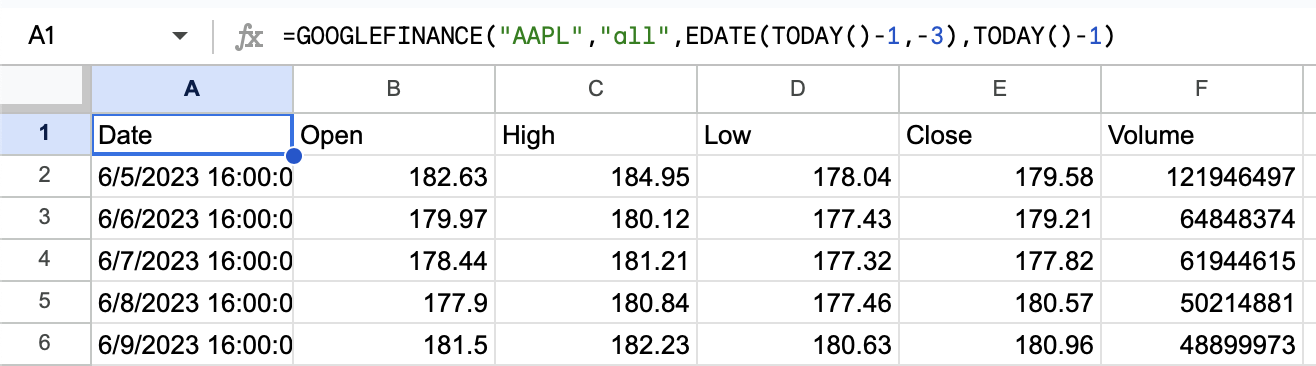Click Low value 180.63

(798, 345)
